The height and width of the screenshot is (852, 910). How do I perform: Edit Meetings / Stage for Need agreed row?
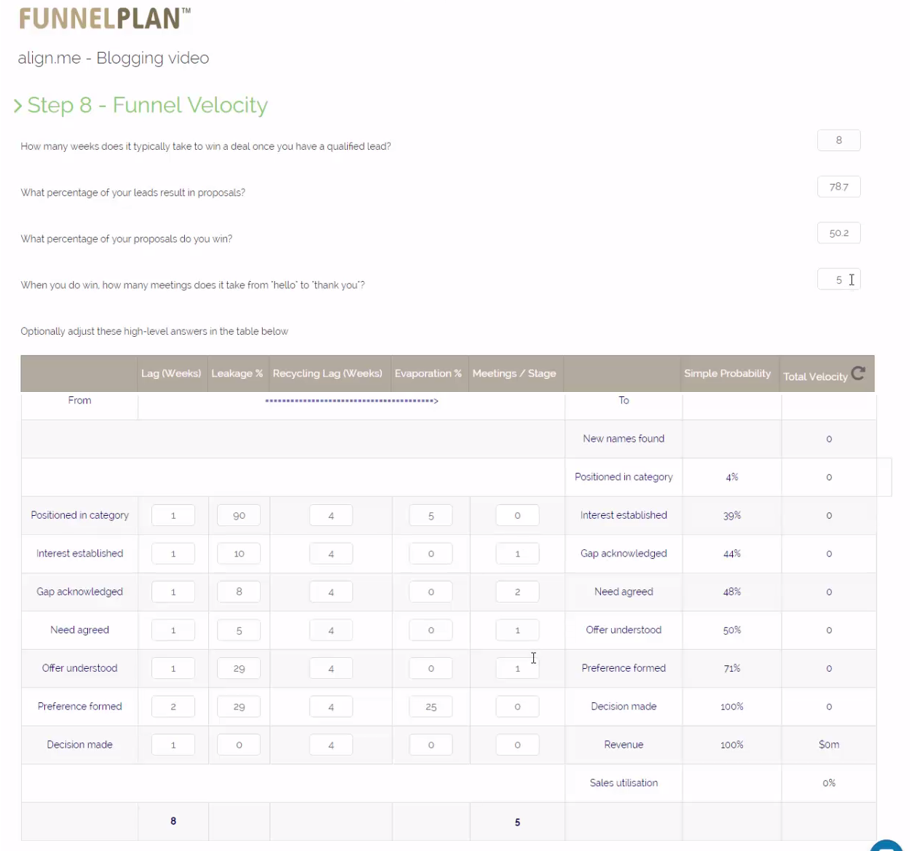click(x=517, y=631)
